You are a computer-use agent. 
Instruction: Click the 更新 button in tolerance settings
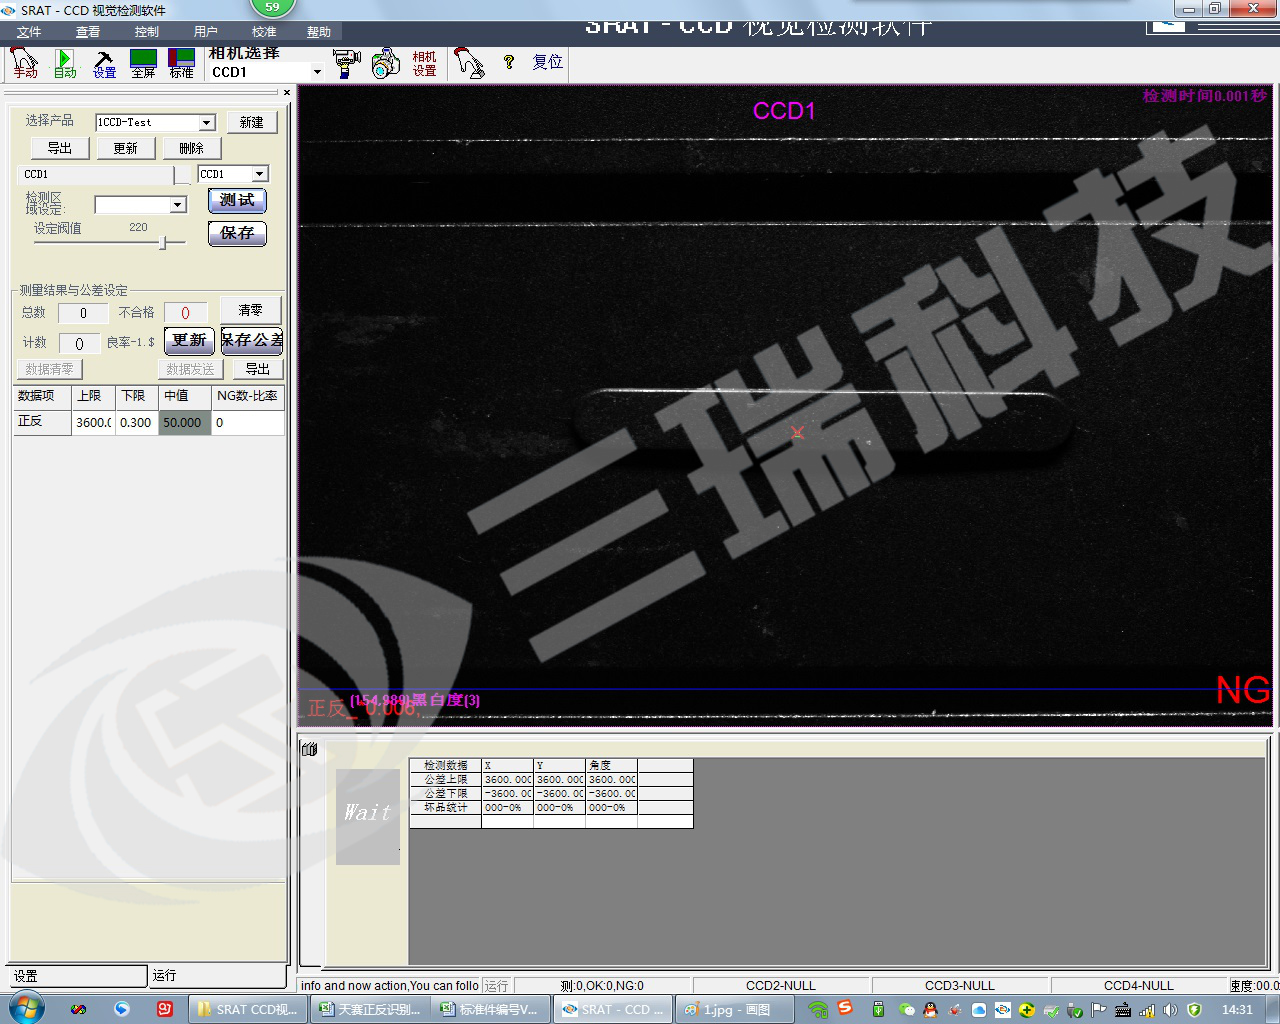coord(189,341)
